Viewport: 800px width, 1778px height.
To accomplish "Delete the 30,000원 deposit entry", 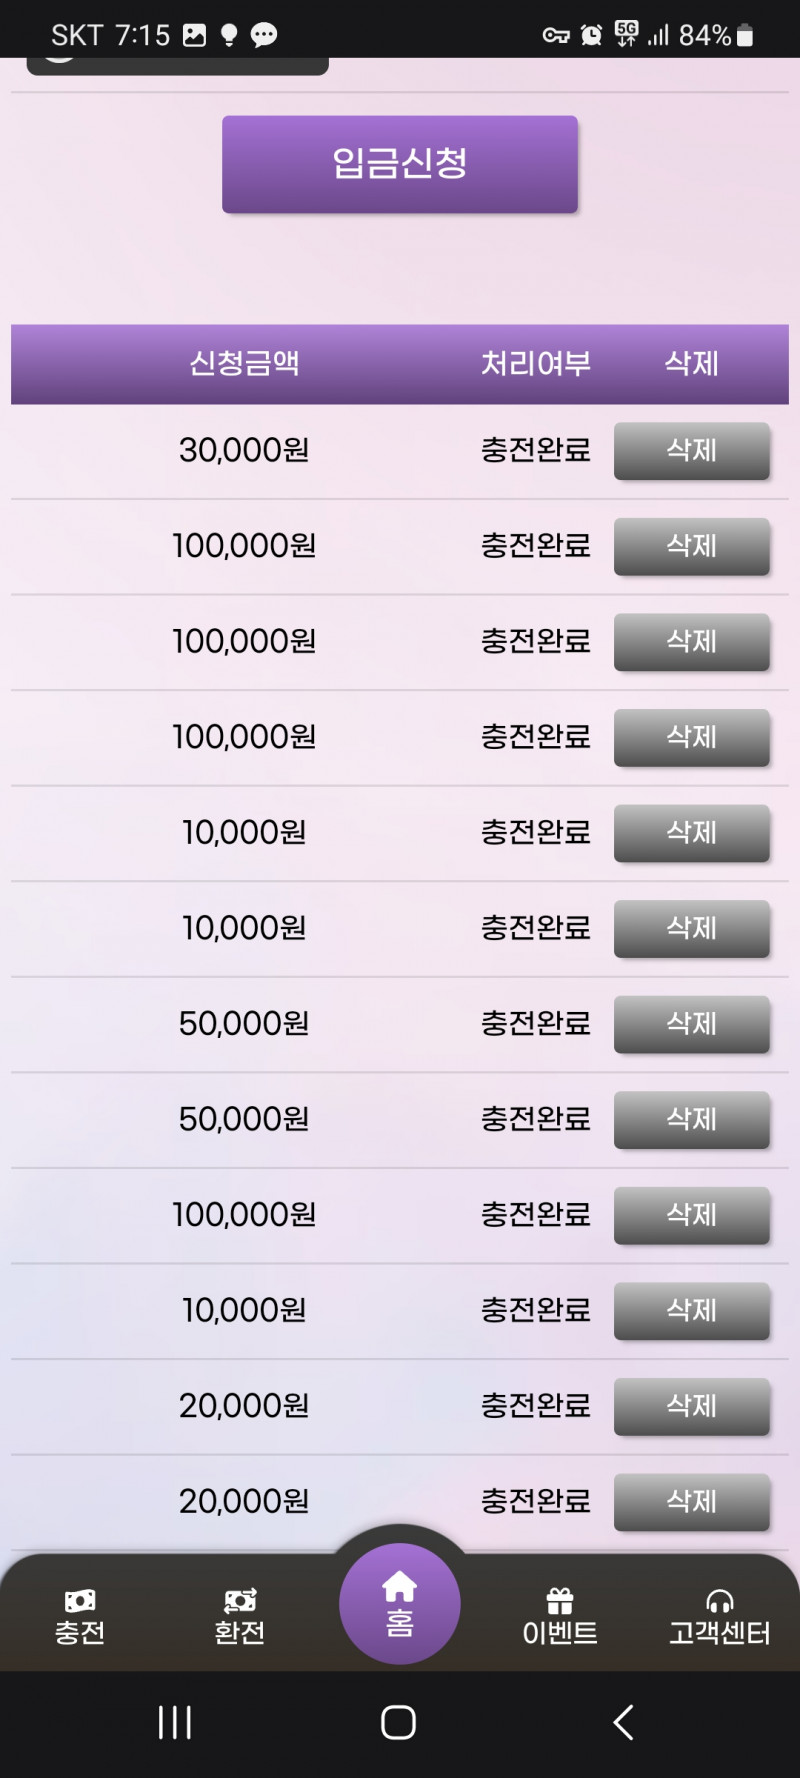I will [691, 451].
